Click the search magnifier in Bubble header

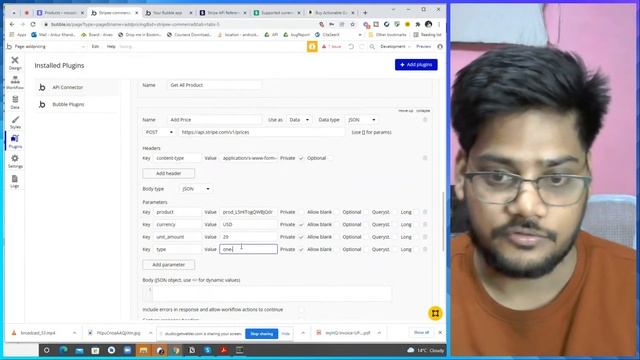[x=372, y=47]
